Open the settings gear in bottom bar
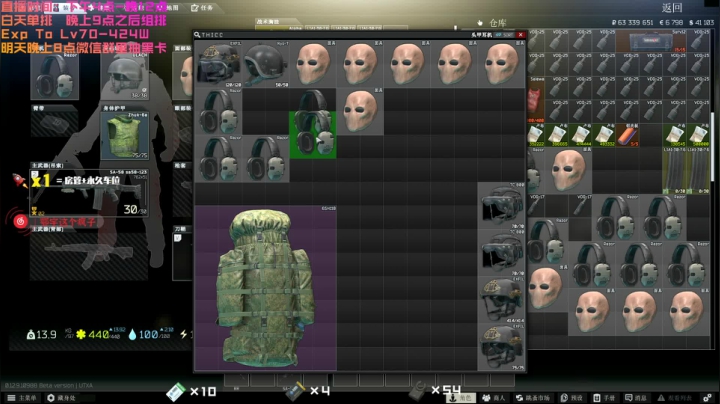This screenshot has height=404, width=720. pos(708,398)
